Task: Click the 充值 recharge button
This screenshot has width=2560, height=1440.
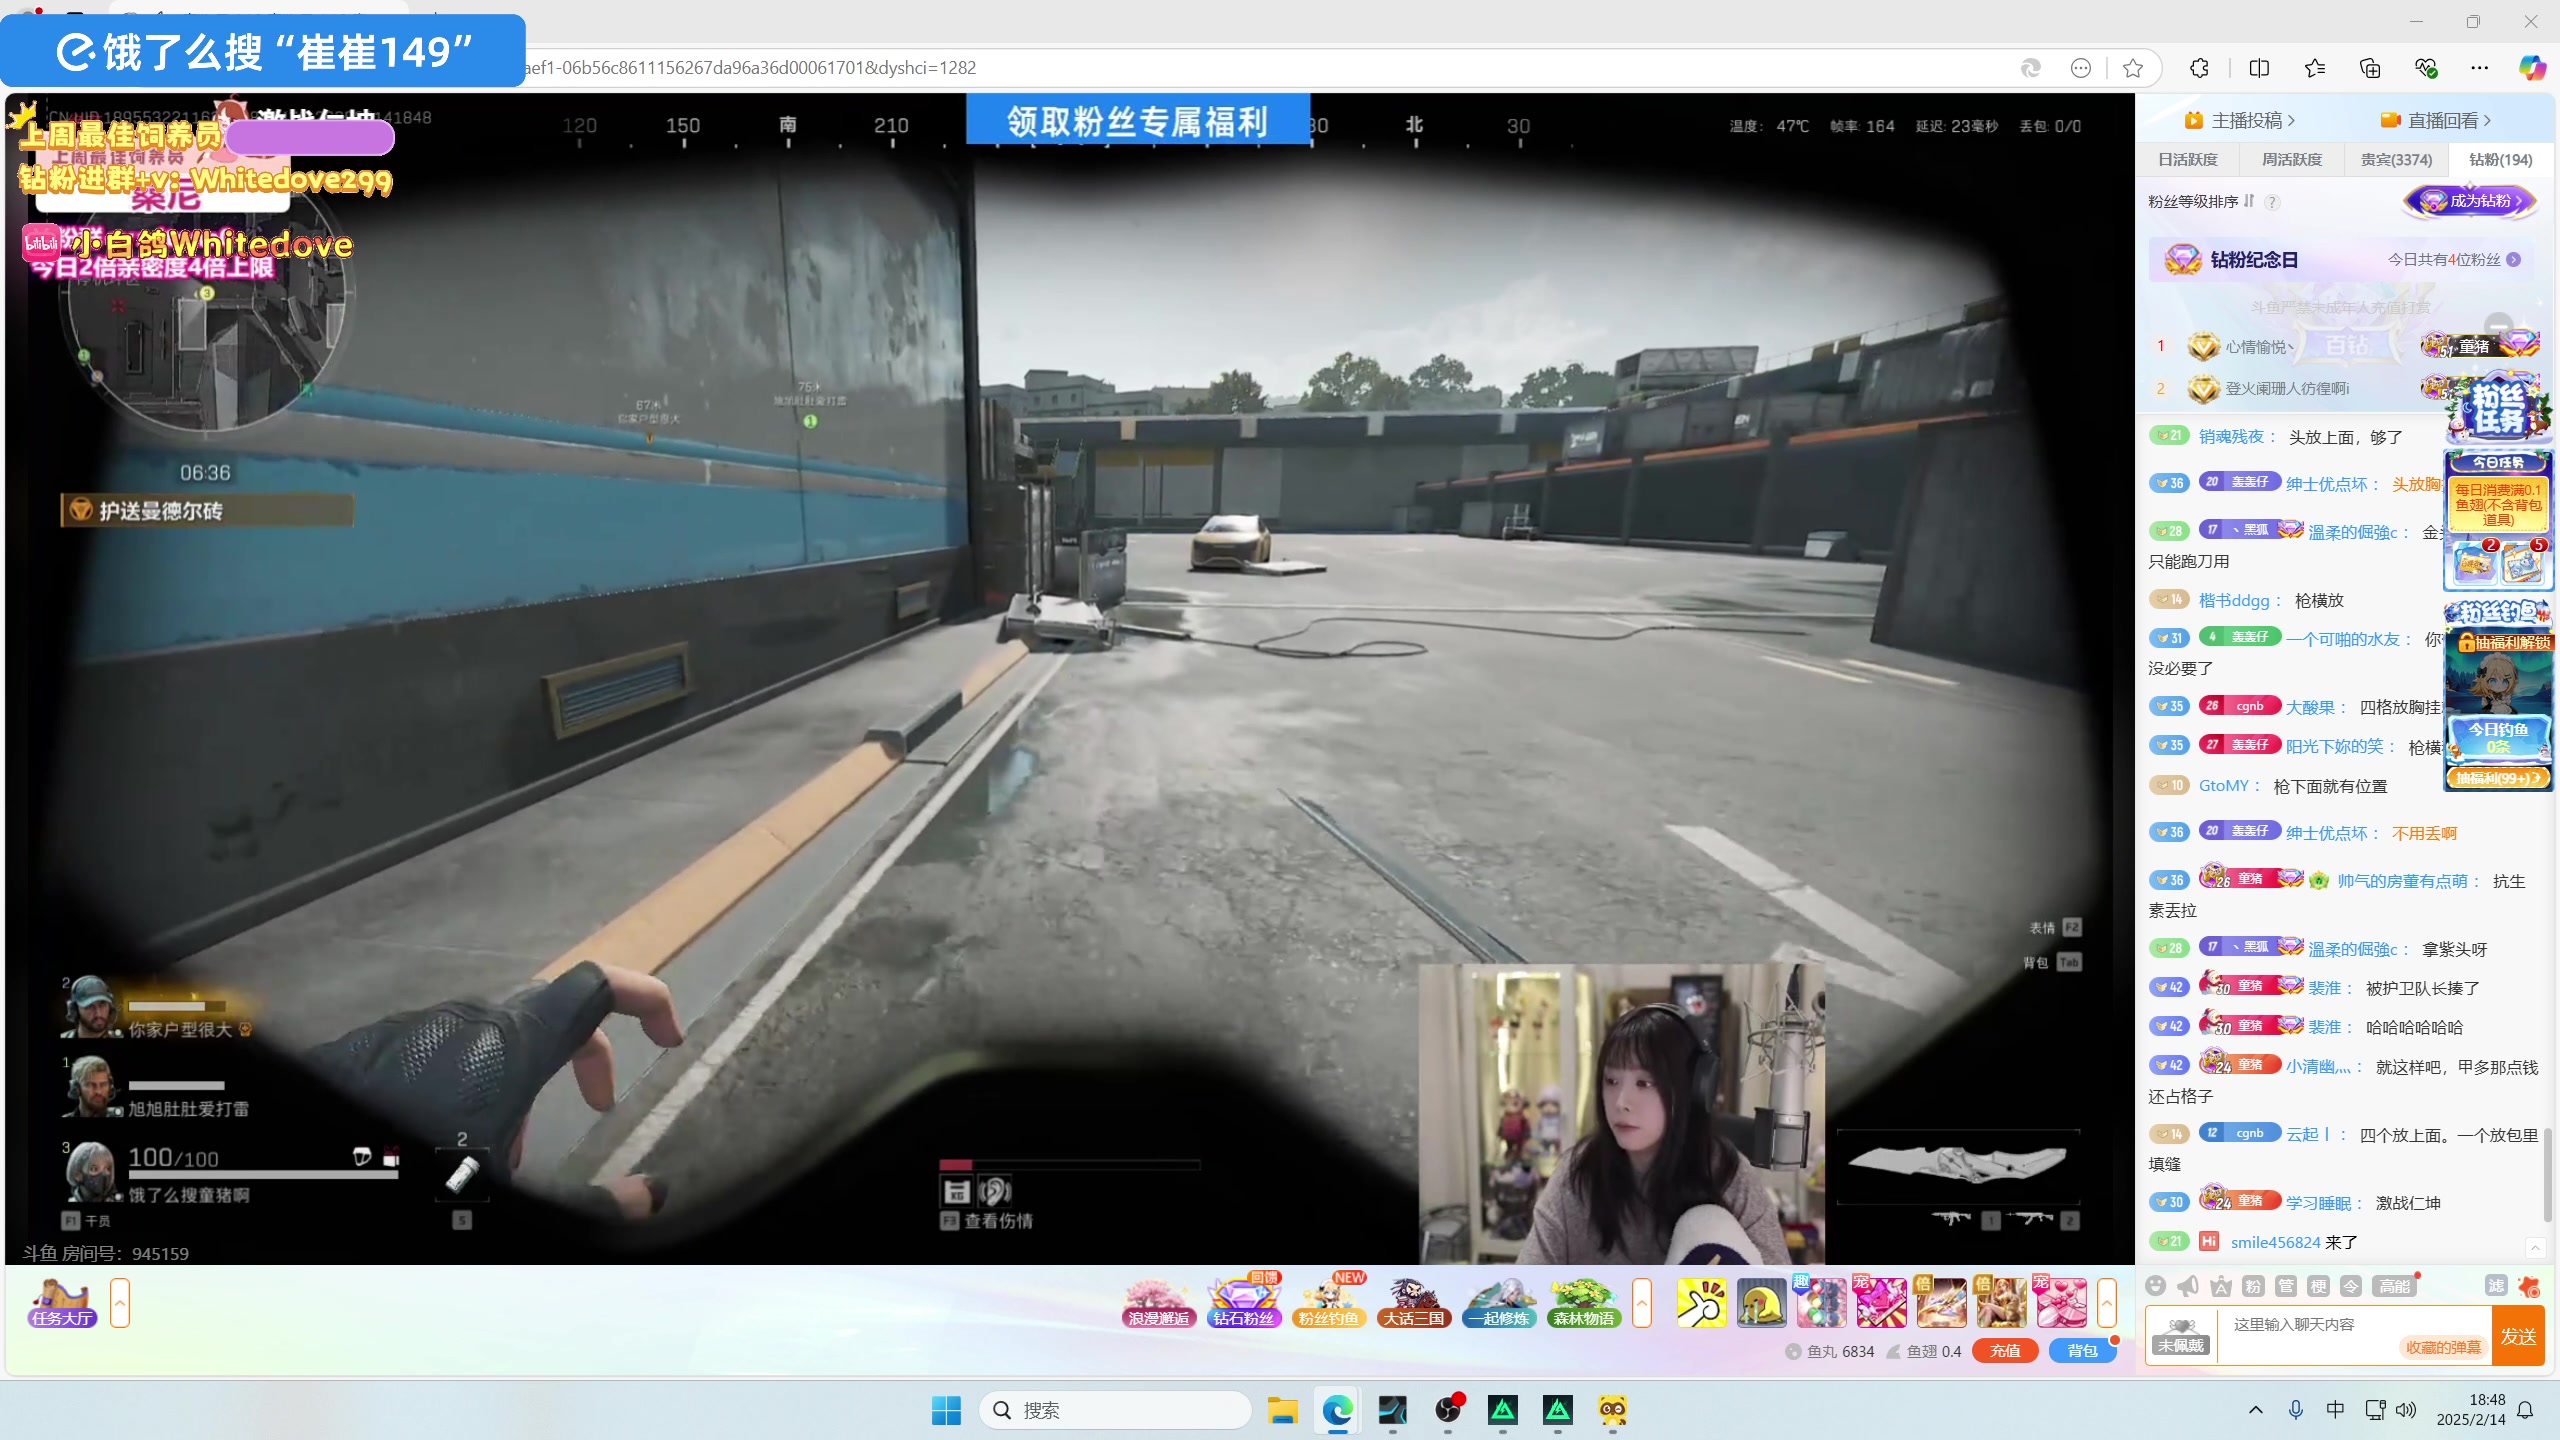Action: (x=2005, y=1351)
